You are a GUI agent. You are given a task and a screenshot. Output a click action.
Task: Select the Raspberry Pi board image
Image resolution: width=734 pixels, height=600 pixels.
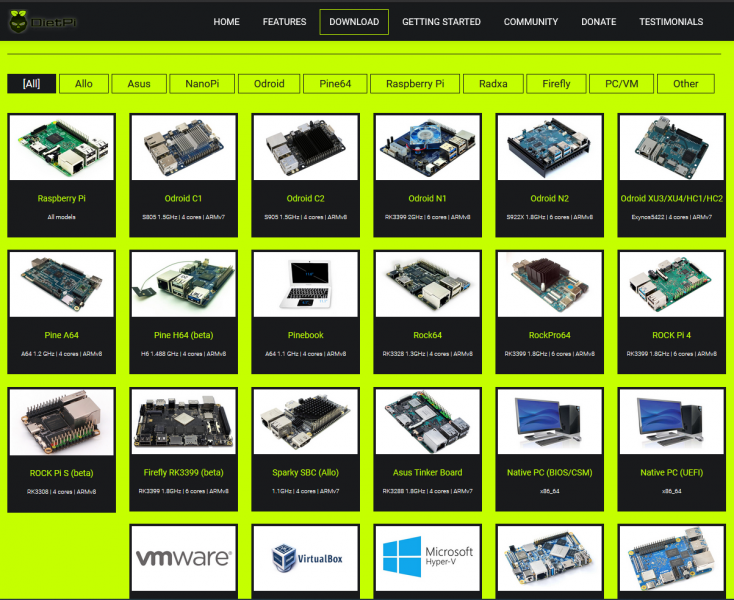61,147
